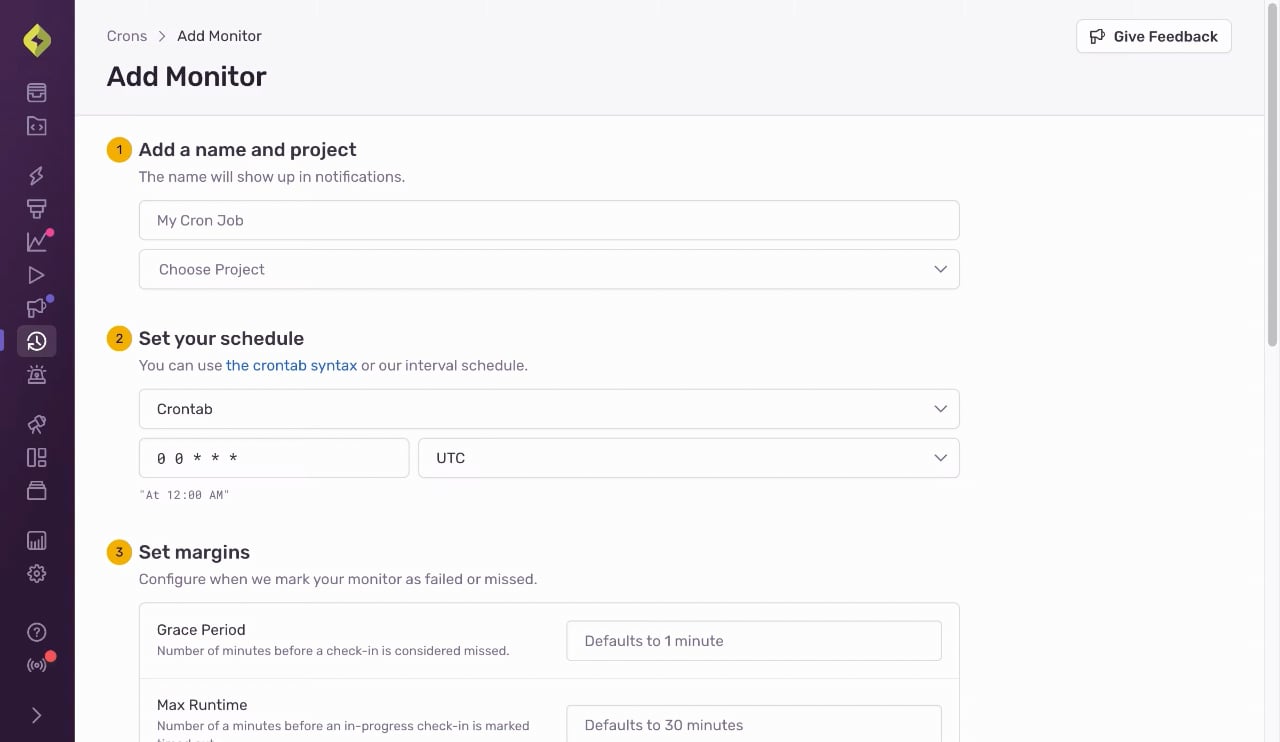This screenshot has height=742, width=1280.
Task: Open the Alerts siren icon
Action: tap(36, 375)
